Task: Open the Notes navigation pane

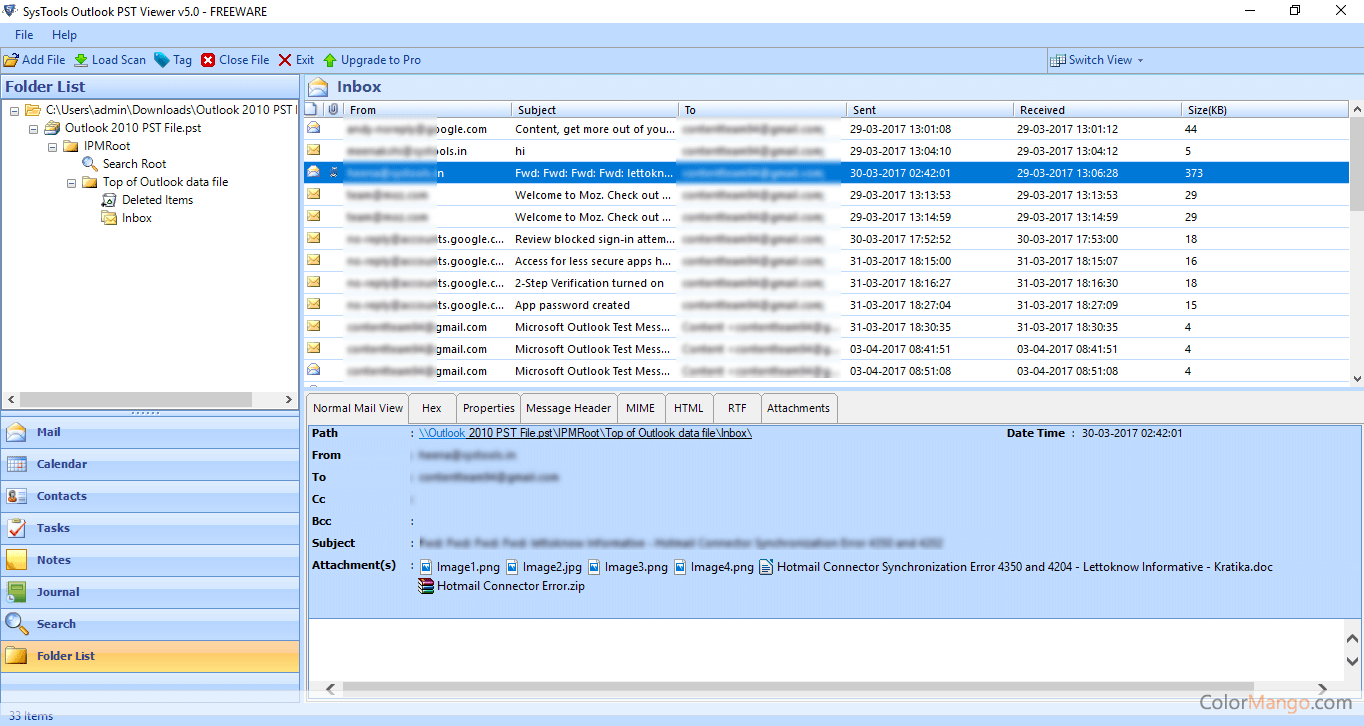Action: [150, 560]
